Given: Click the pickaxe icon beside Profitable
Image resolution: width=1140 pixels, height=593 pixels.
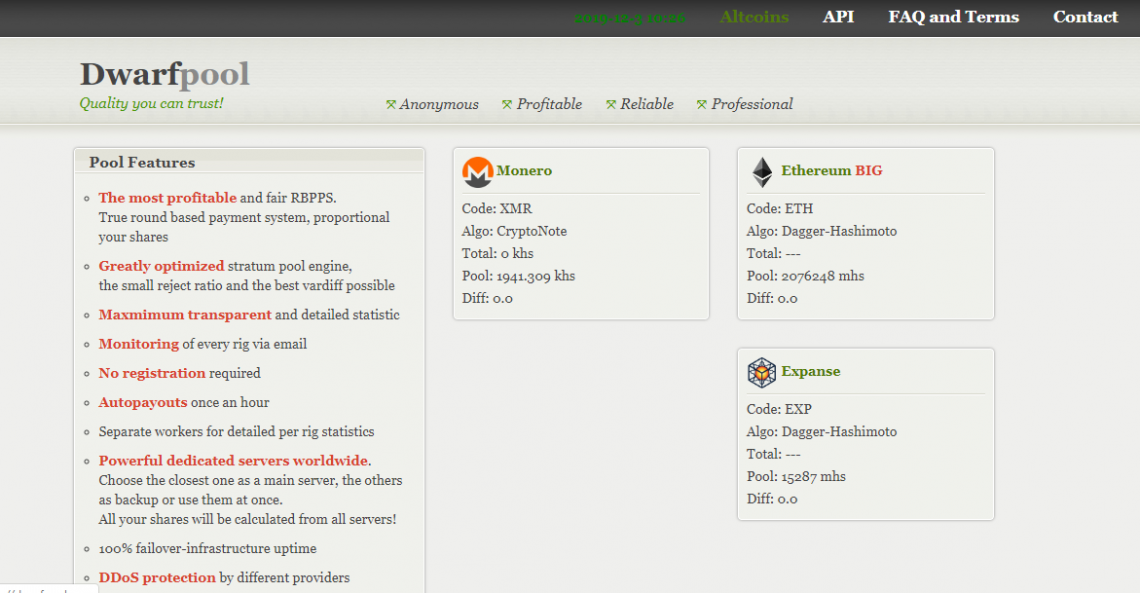Looking at the screenshot, I should [x=507, y=105].
